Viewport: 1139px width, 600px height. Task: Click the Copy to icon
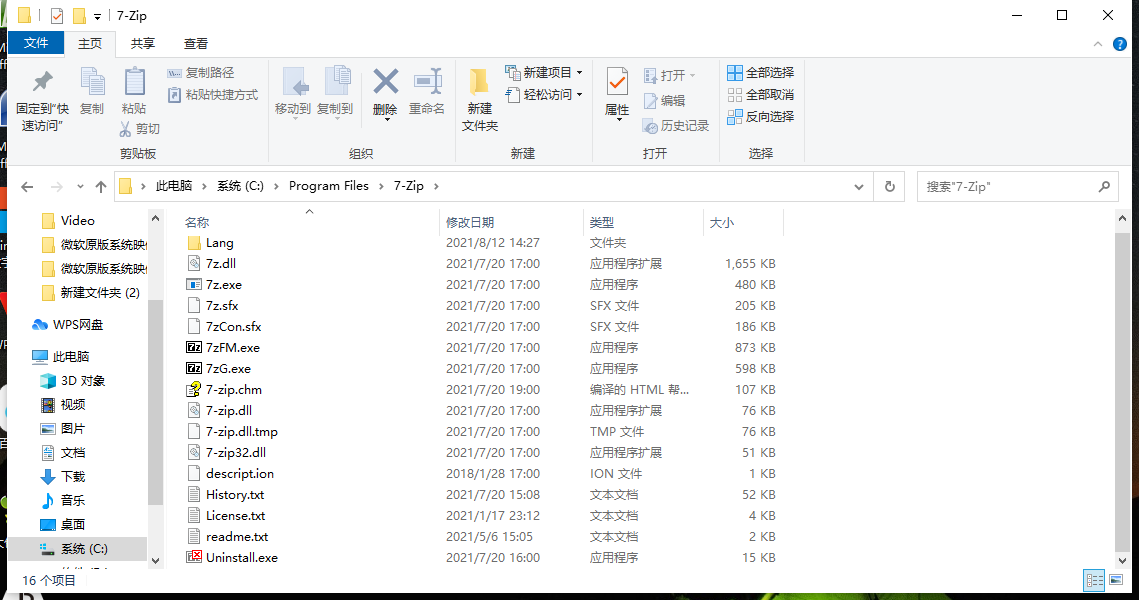[x=336, y=83]
